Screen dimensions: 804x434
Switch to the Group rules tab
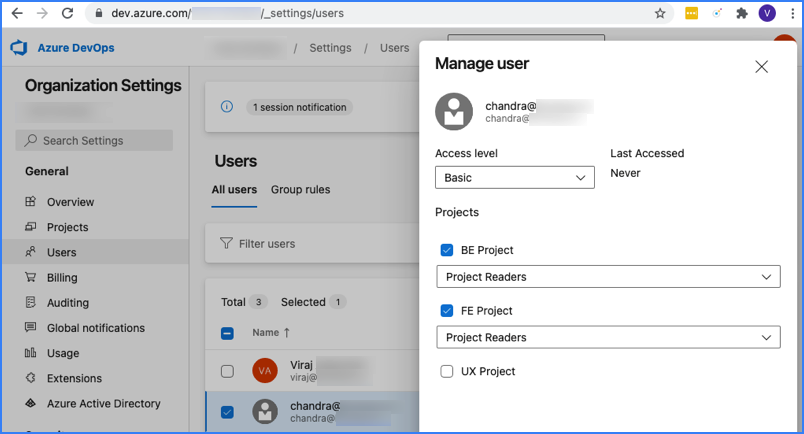click(x=300, y=189)
